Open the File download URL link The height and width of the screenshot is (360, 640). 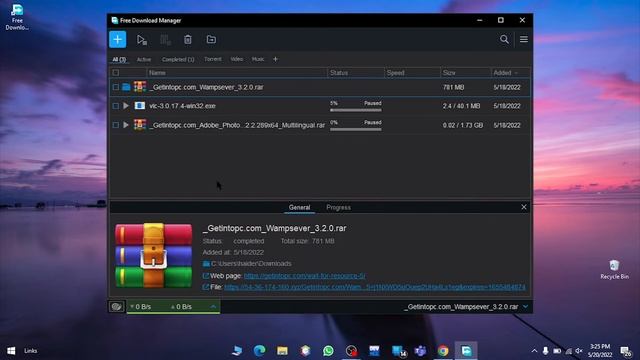click(x=375, y=287)
